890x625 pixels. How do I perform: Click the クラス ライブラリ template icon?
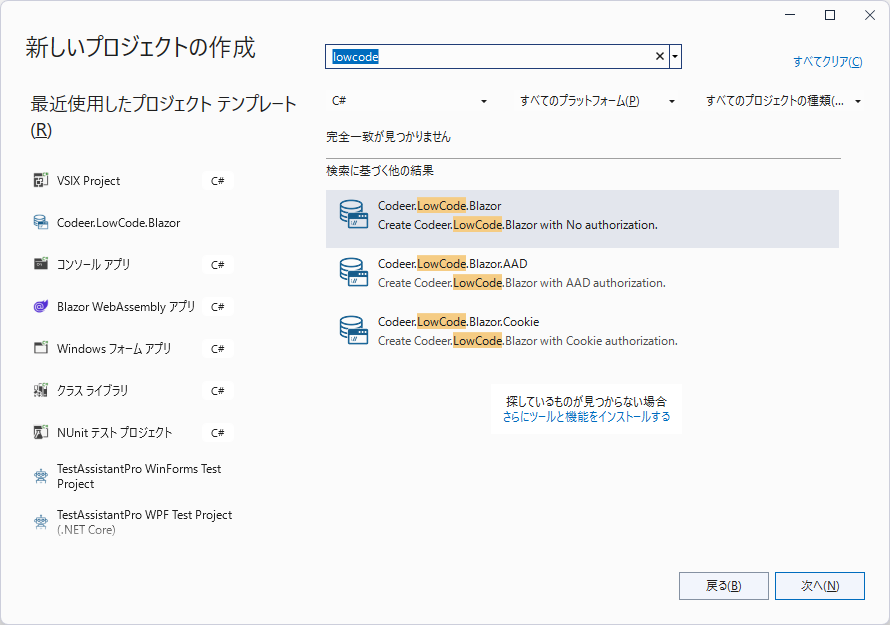click(x=41, y=391)
